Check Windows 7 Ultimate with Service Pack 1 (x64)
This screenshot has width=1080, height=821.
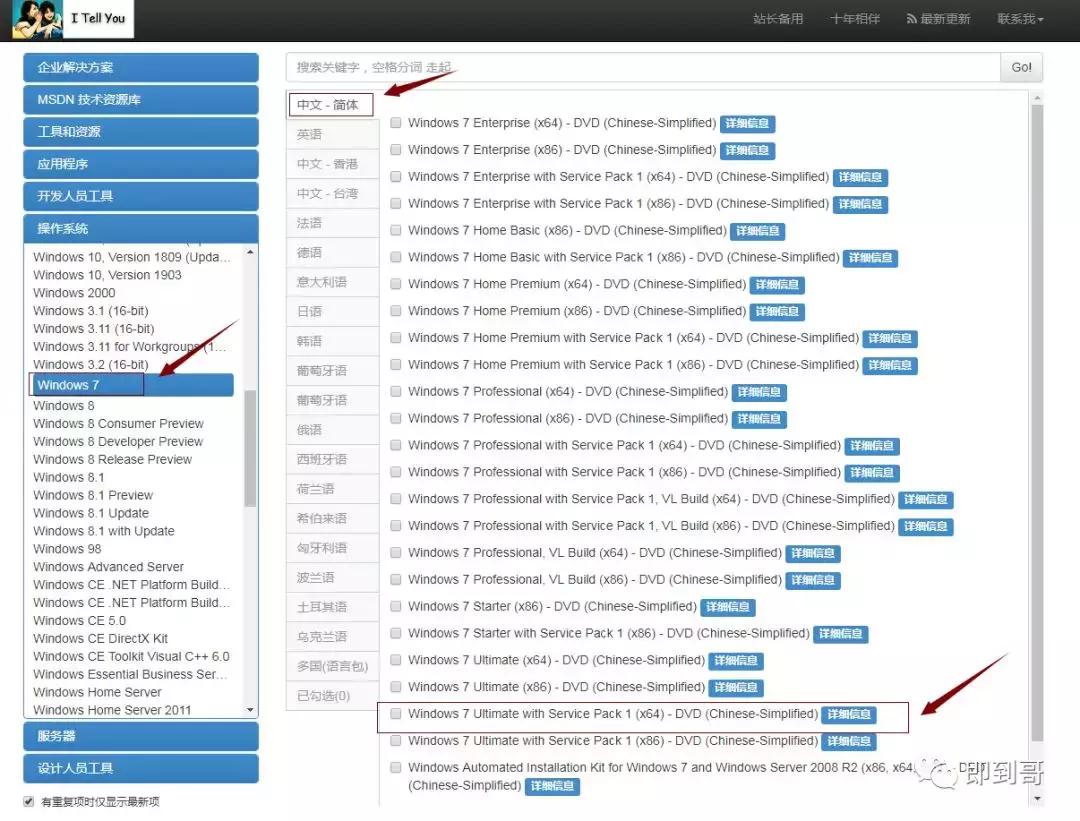point(396,714)
